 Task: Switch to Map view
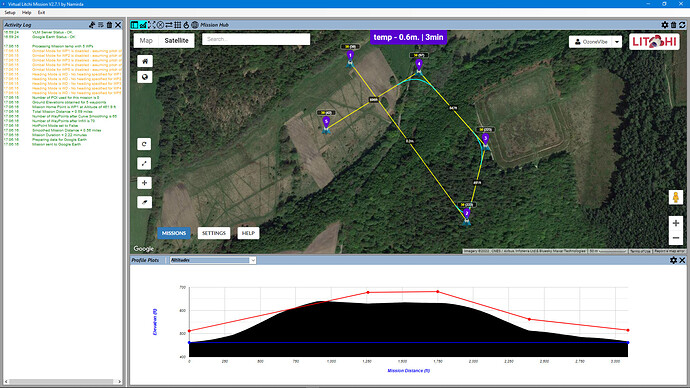pyautogui.click(x=146, y=40)
